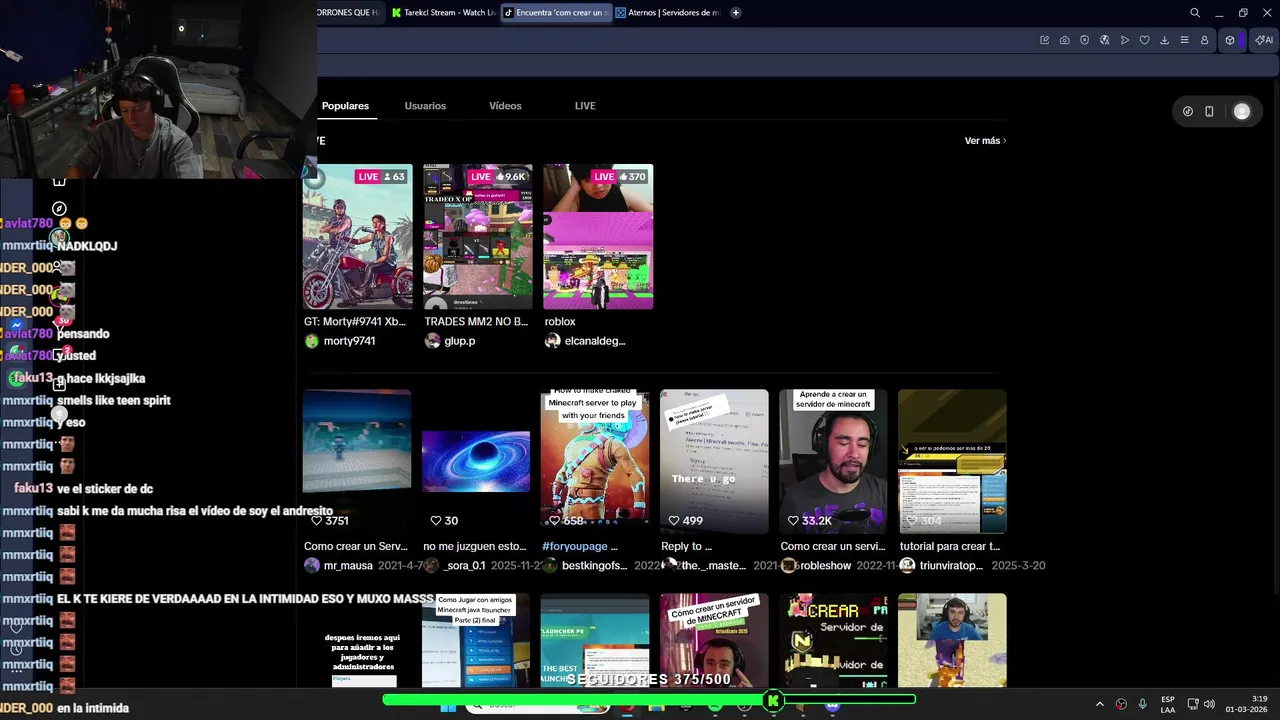Image resolution: width=1280 pixels, height=720 pixels.
Task: Click the TikTok explore compass icon
Action: point(59,208)
